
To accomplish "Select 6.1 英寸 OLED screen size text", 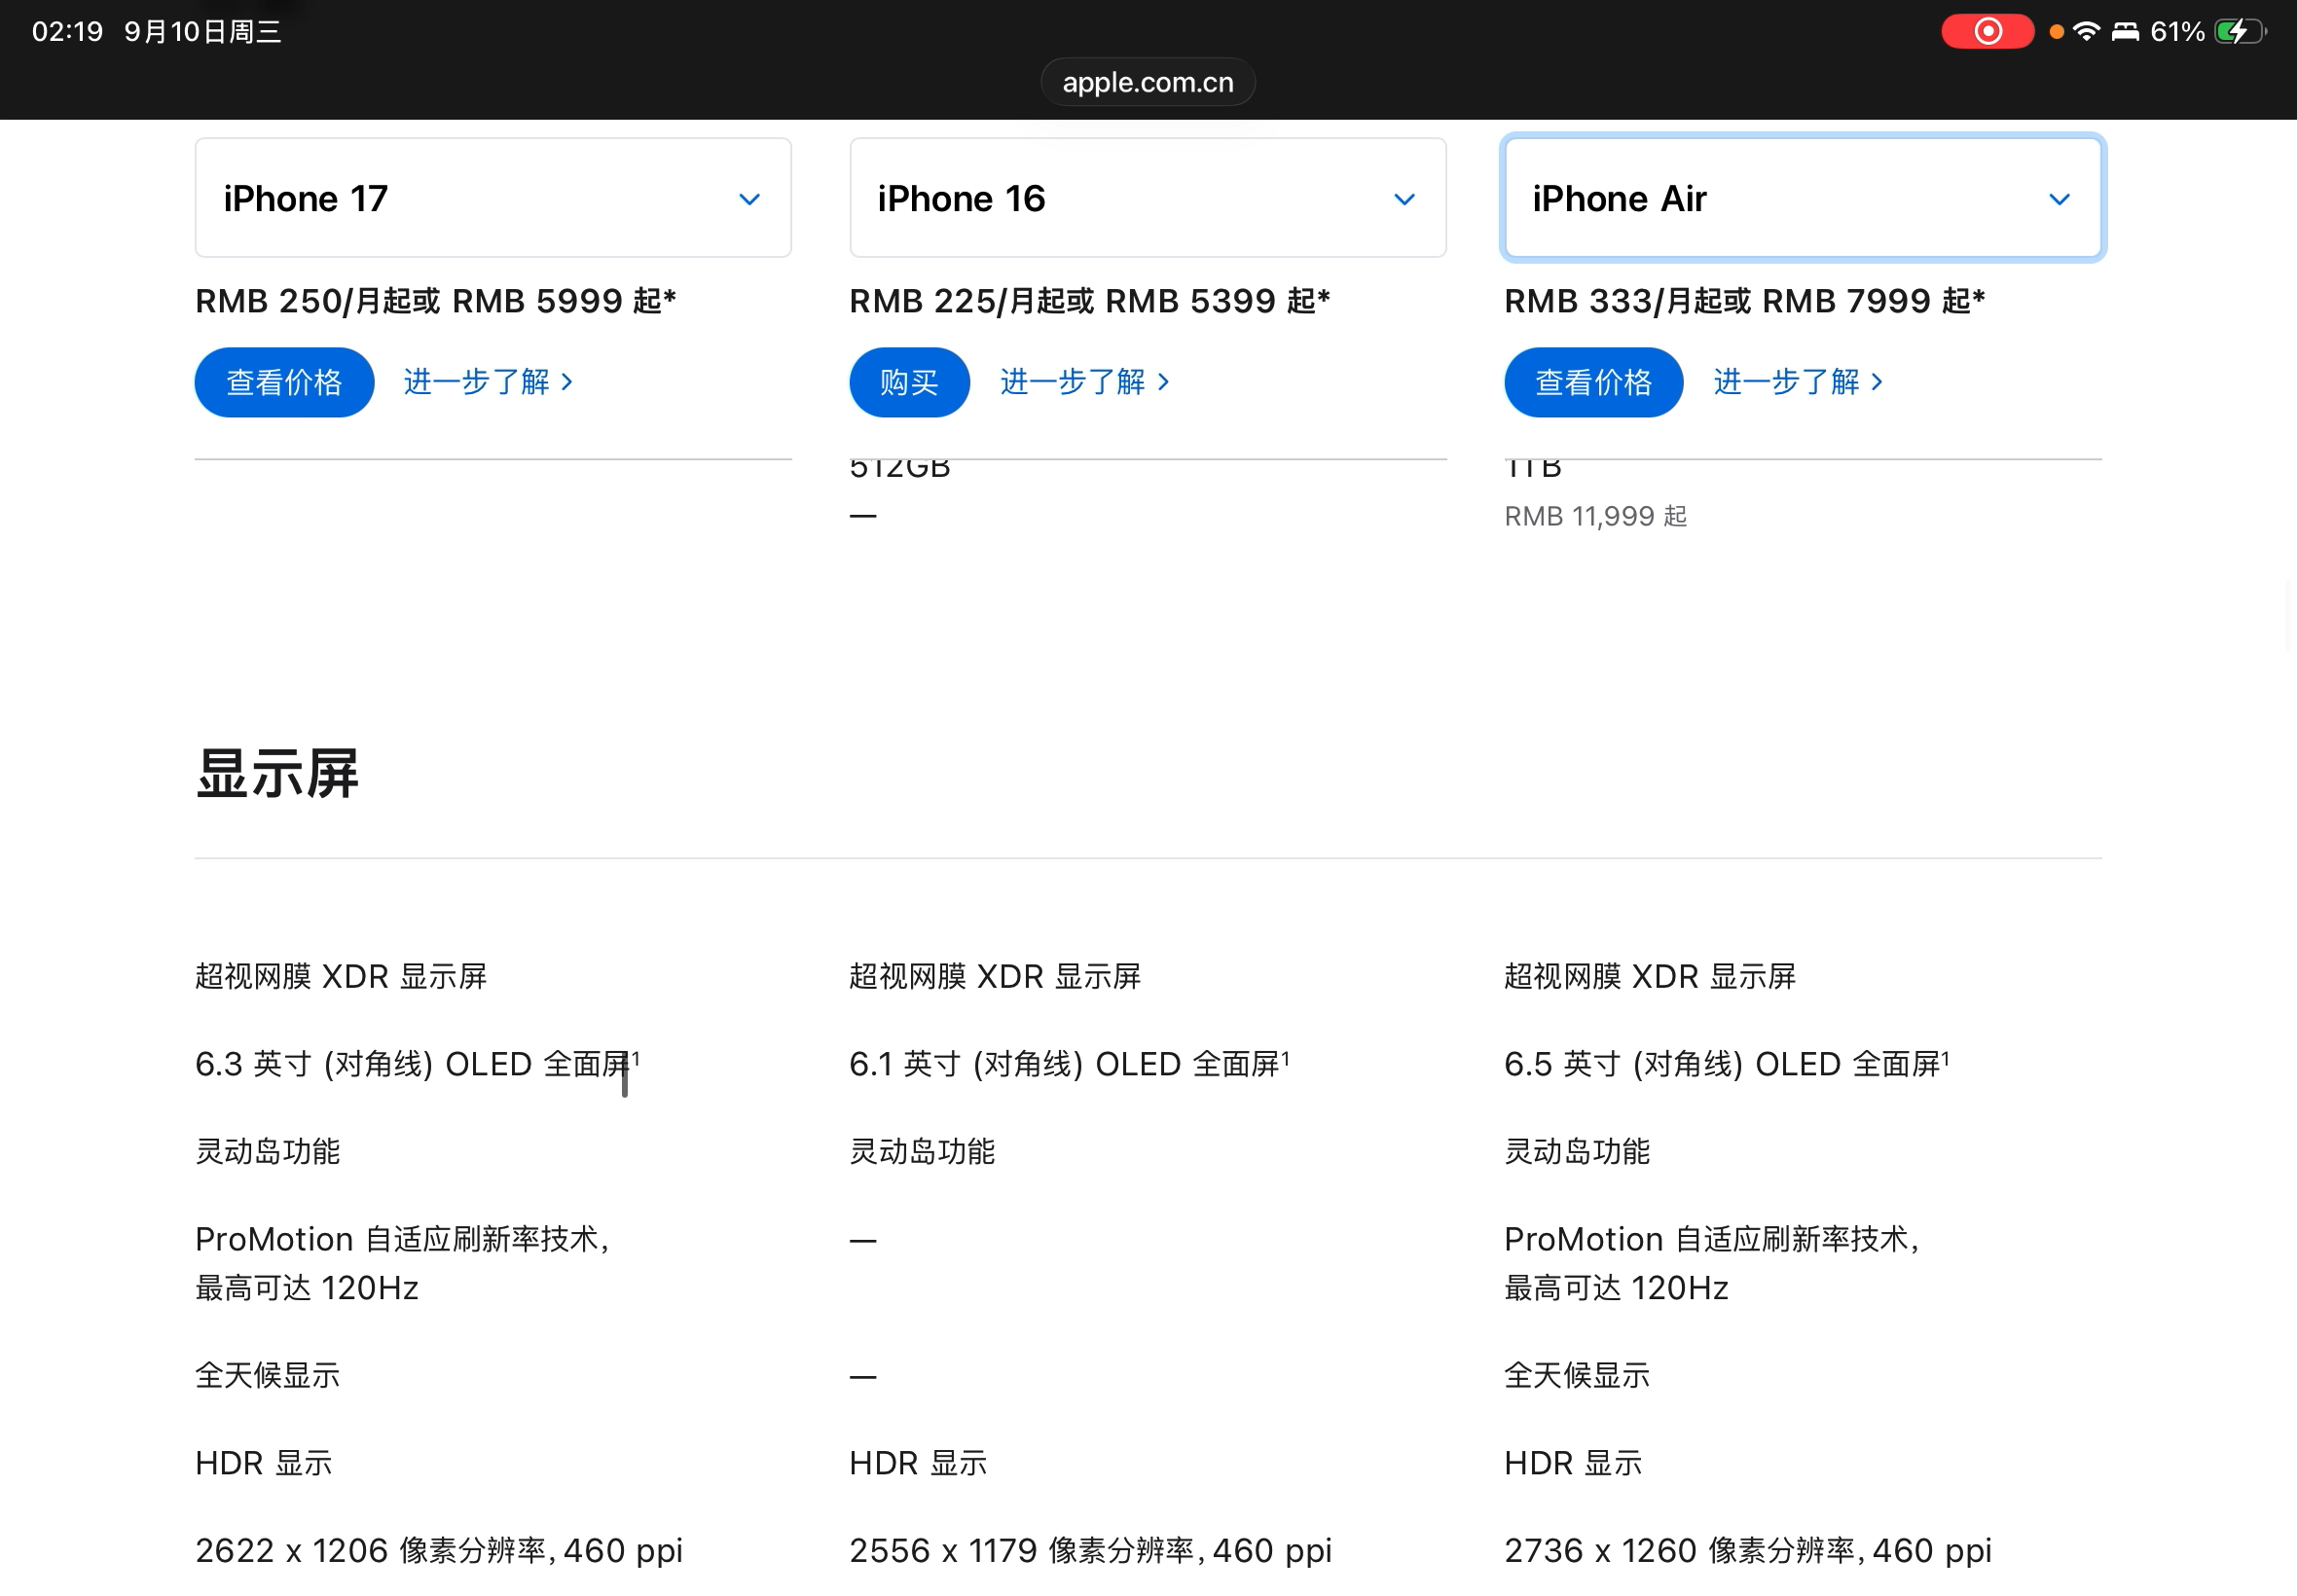I will pos(1069,1064).
